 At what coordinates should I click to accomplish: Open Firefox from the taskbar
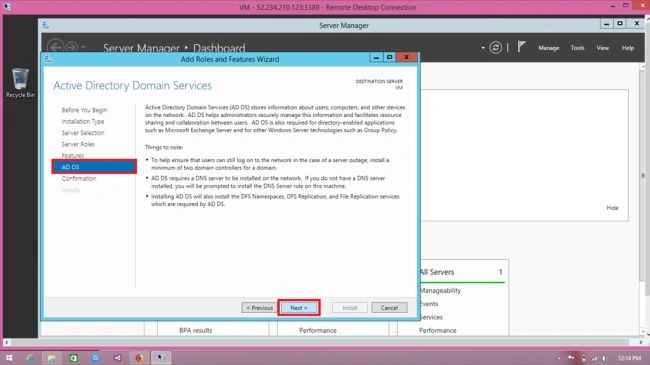pyautogui.click(x=139, y=358)
